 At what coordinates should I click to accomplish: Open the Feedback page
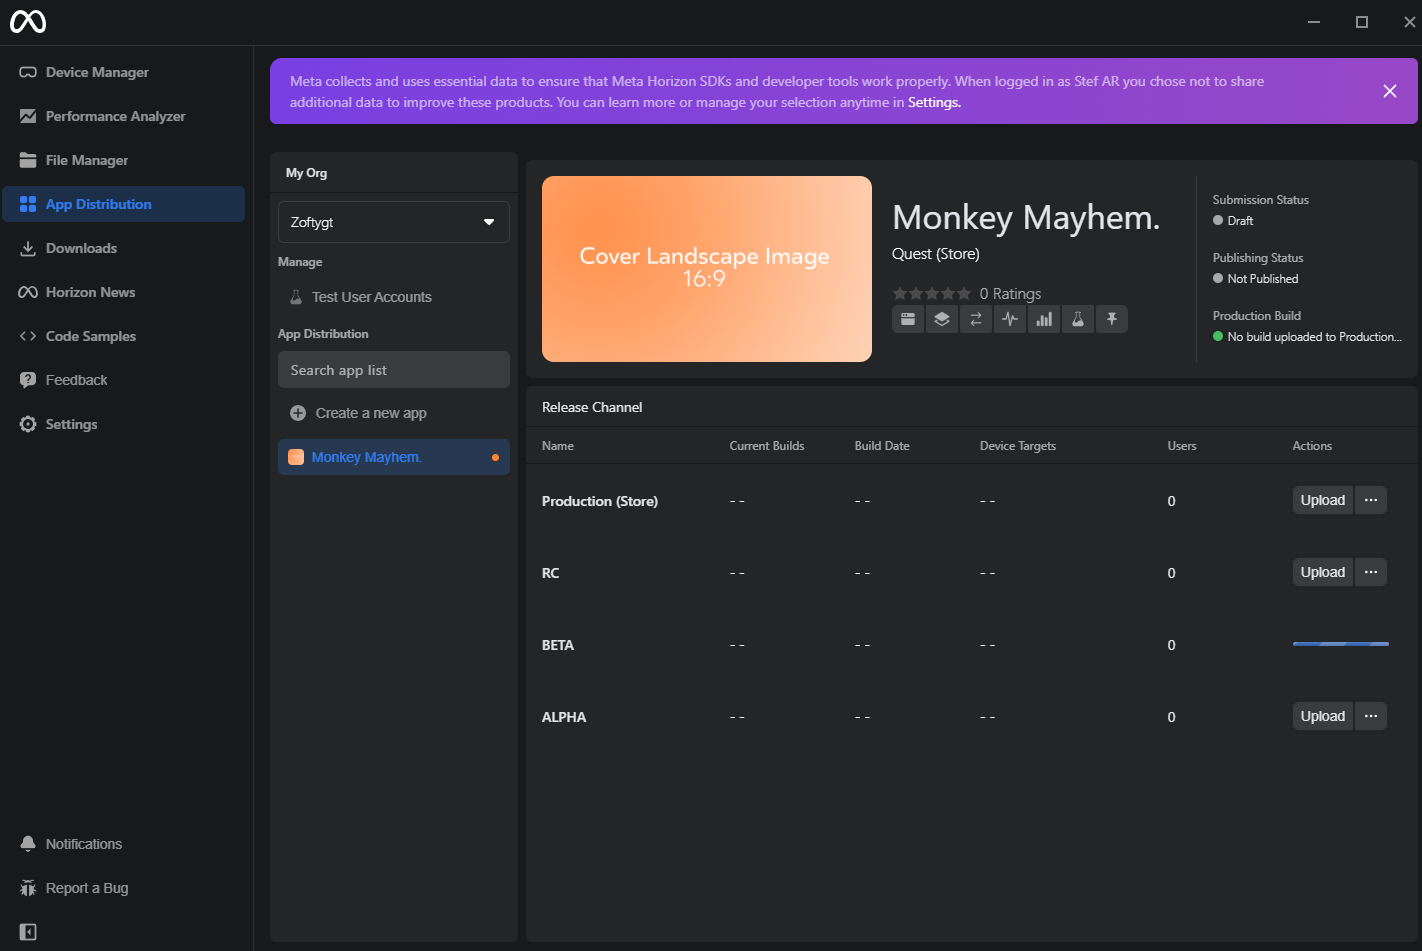(123, 380)
